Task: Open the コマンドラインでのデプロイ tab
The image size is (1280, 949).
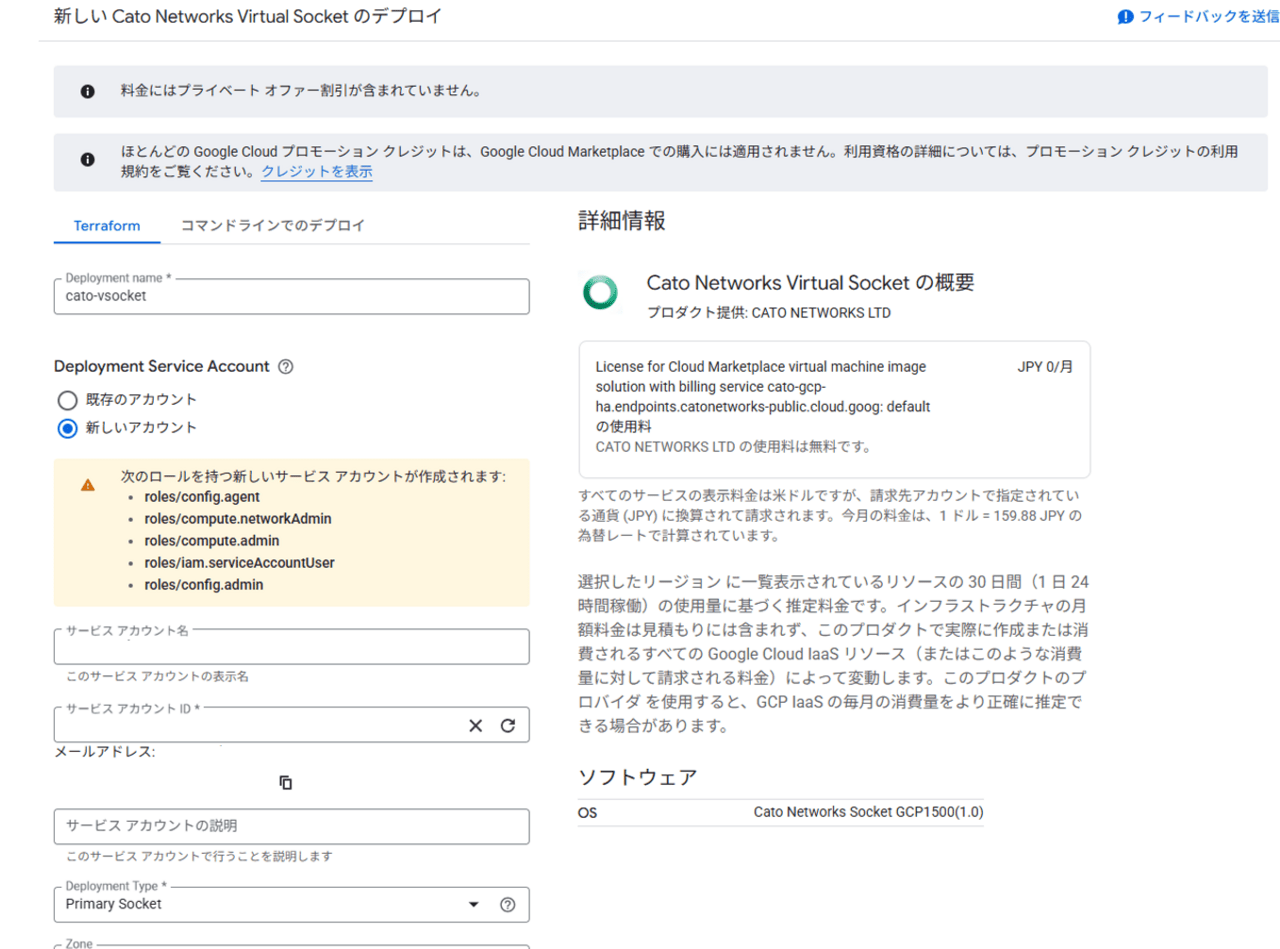Action: 272,226
